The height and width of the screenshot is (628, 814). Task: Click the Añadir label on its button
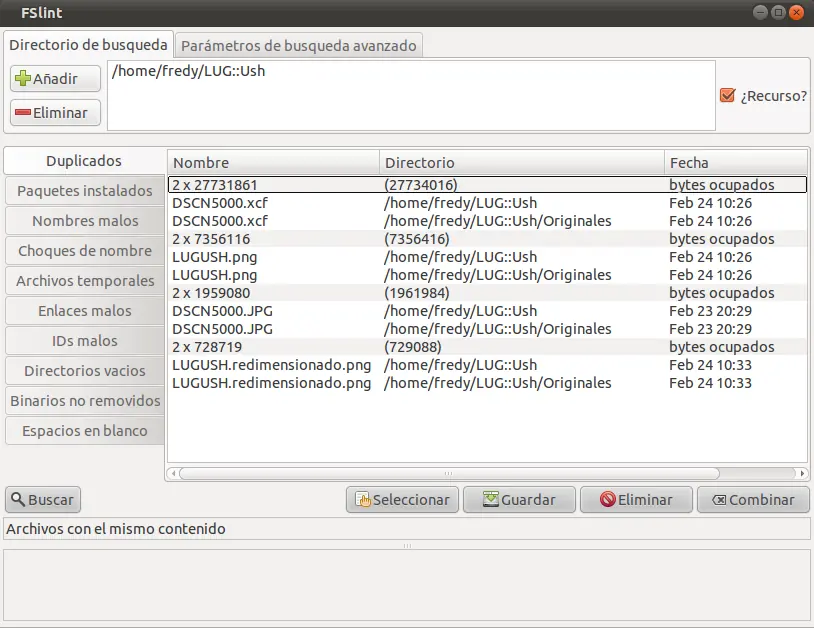click(55, 79)
